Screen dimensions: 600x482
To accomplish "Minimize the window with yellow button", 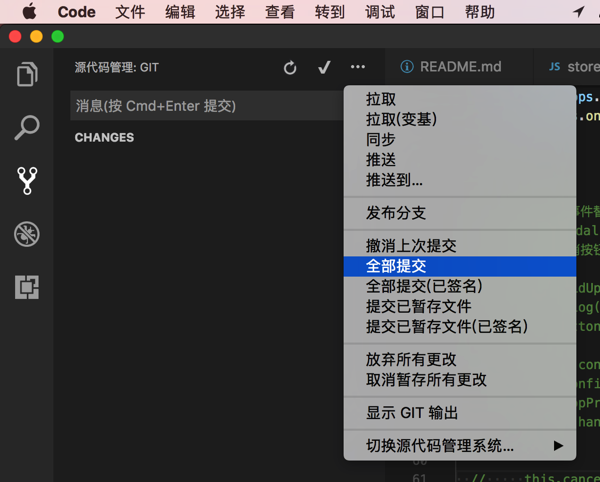I will tap(36, 37).
